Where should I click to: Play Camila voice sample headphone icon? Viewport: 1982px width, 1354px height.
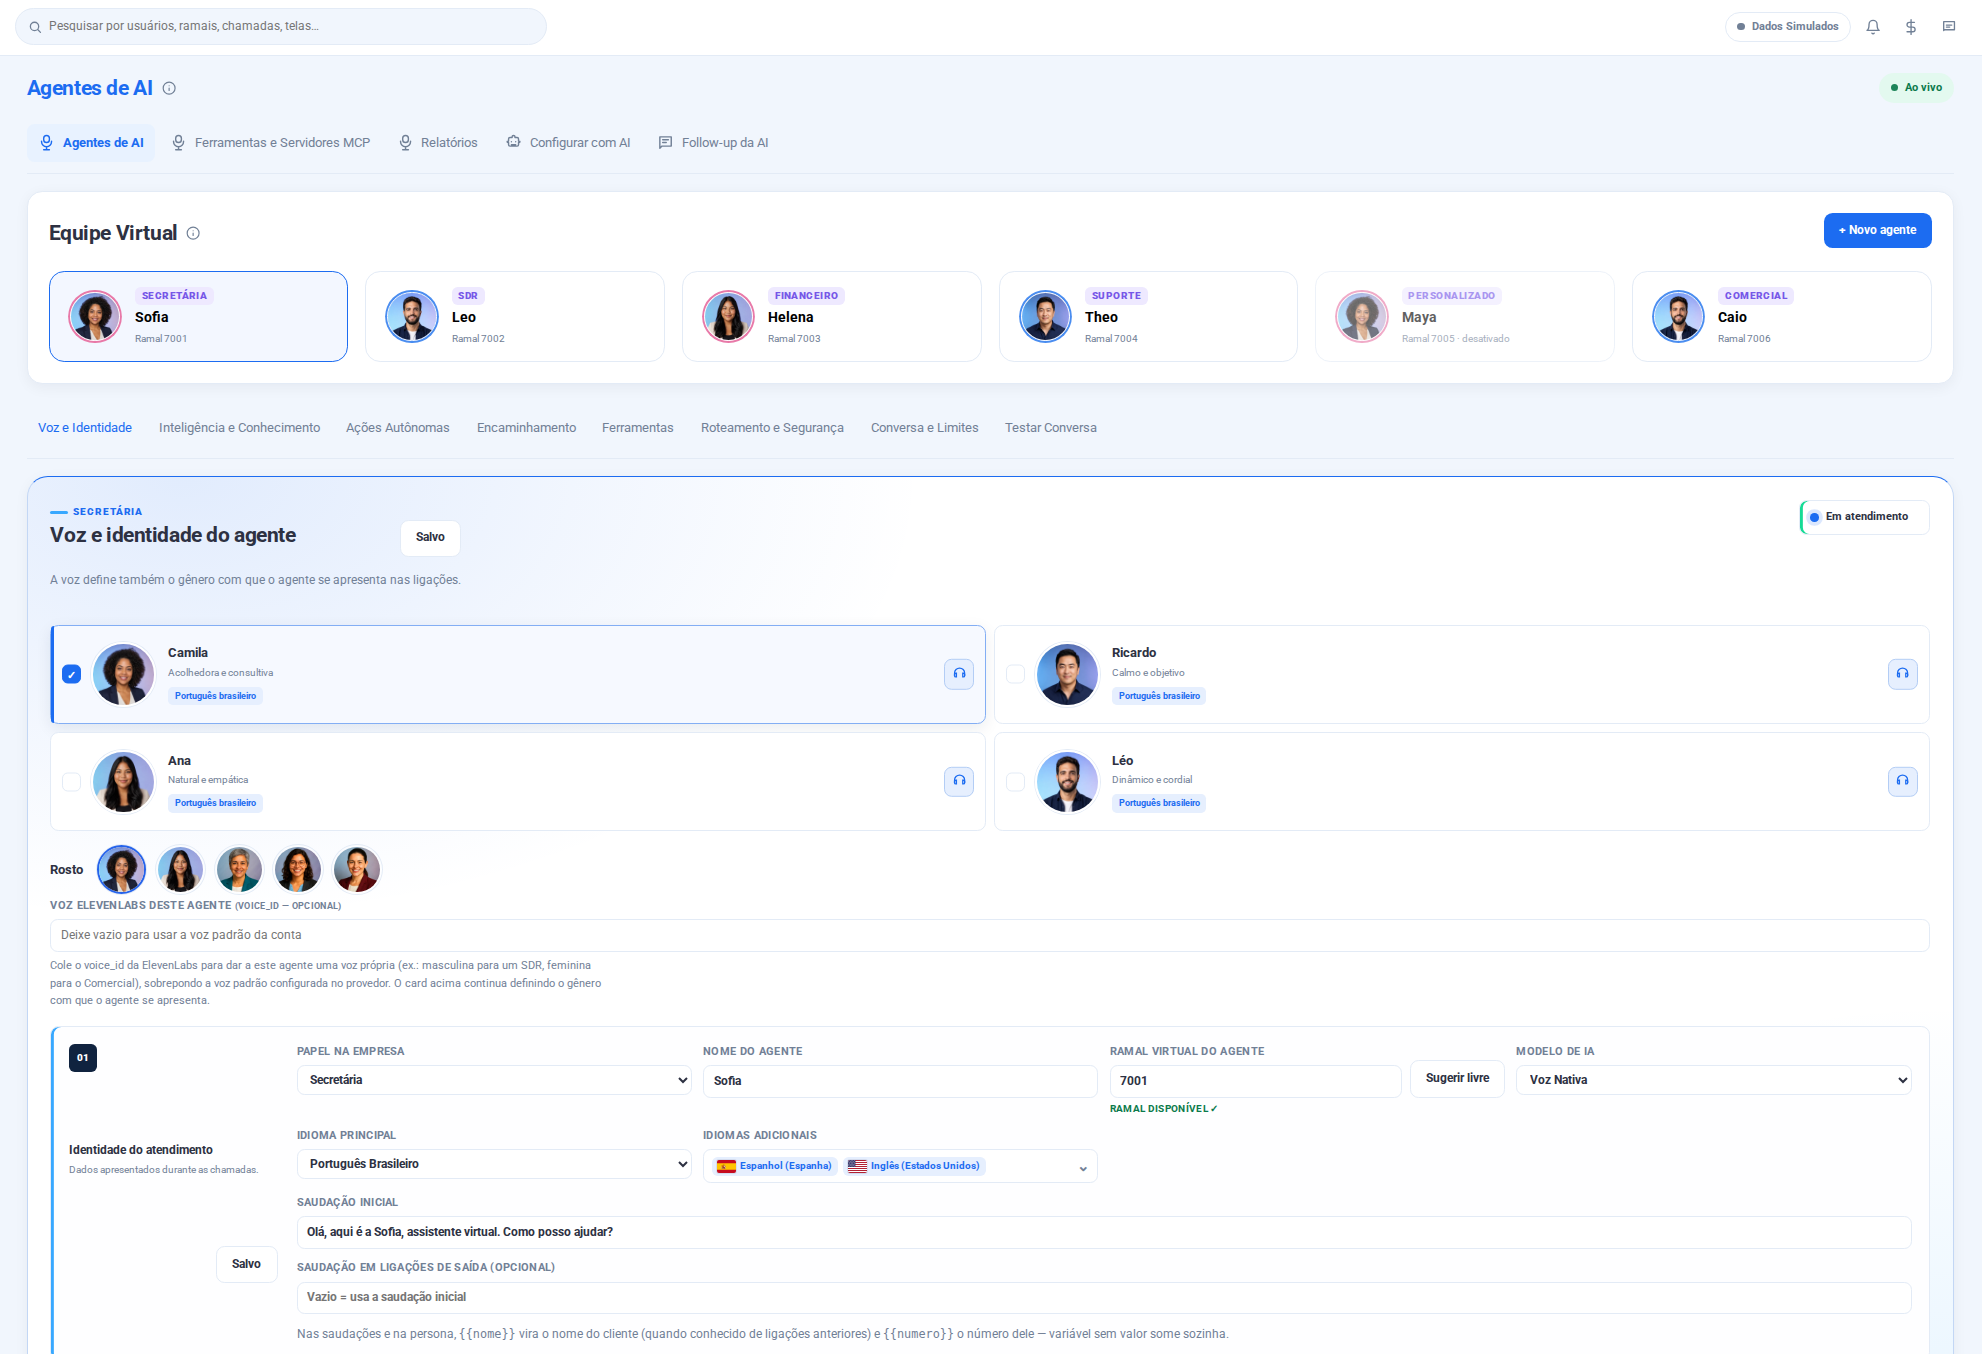pos(959,674)
